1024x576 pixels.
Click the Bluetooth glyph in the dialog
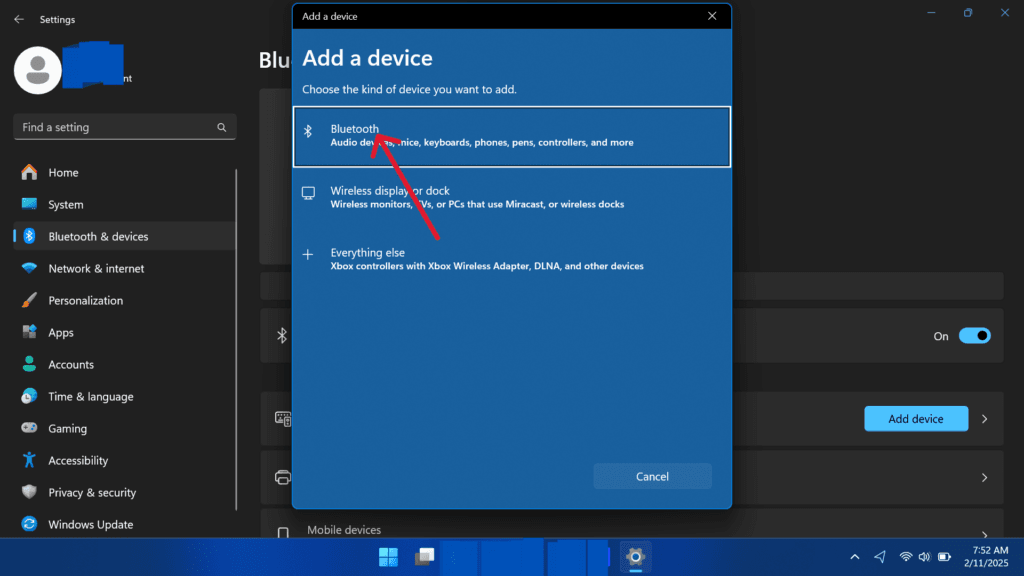click(308, 131)
